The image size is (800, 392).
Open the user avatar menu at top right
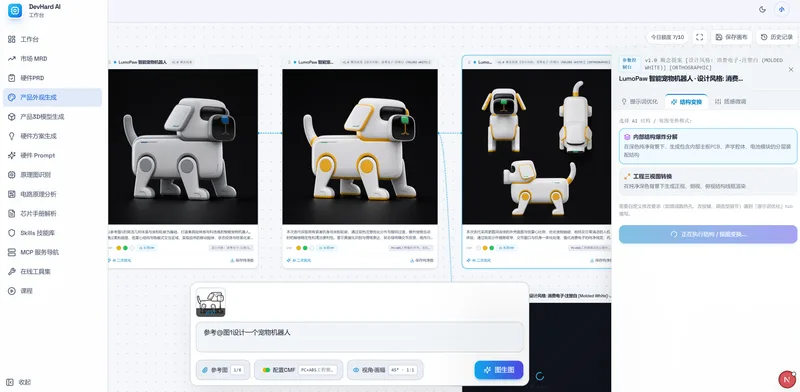tap(782, 9)
